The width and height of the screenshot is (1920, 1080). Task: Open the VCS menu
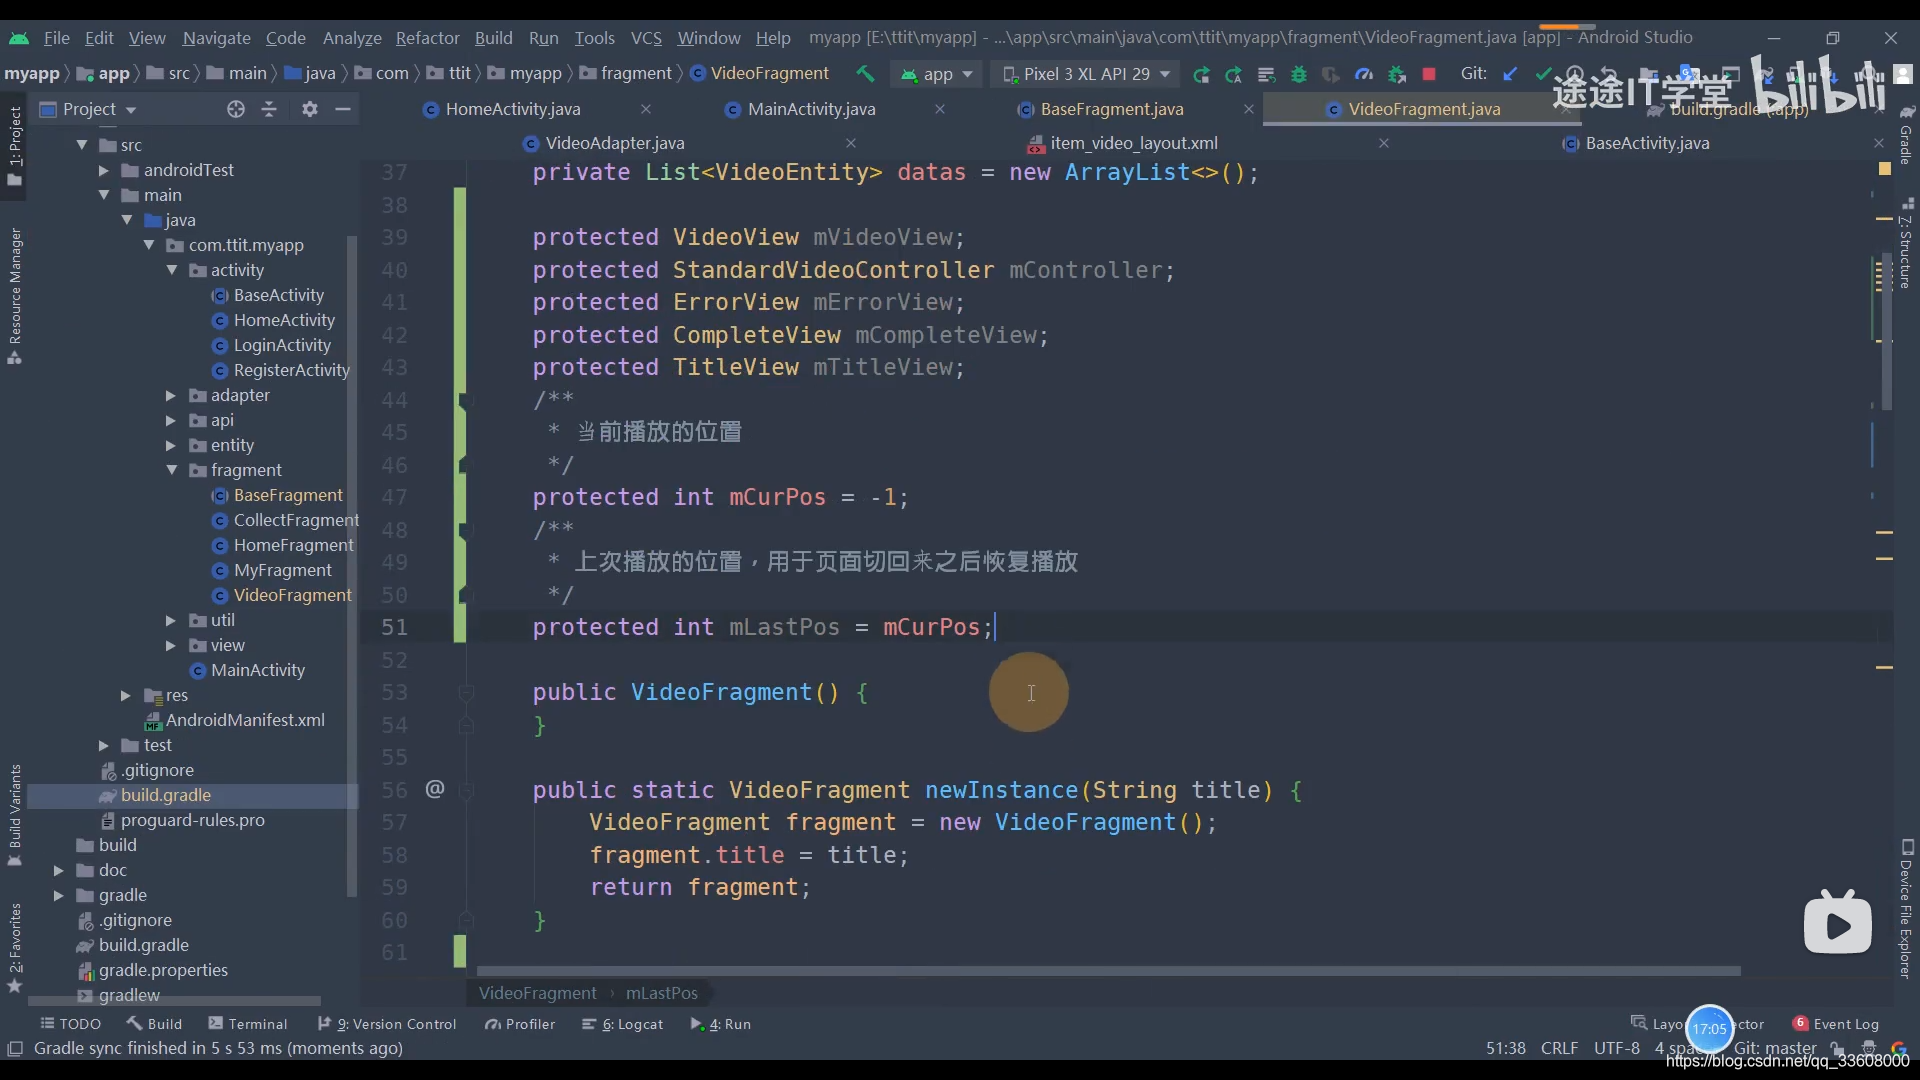646,38
